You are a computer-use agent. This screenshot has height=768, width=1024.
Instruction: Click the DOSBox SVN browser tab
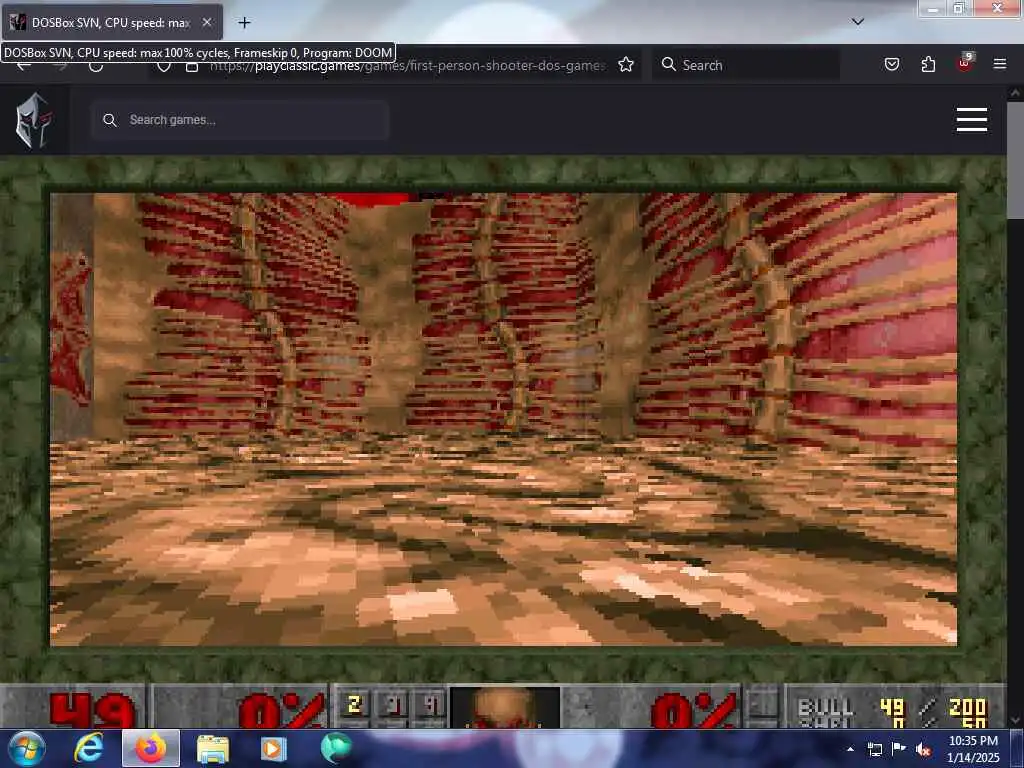tap(112, 23)
